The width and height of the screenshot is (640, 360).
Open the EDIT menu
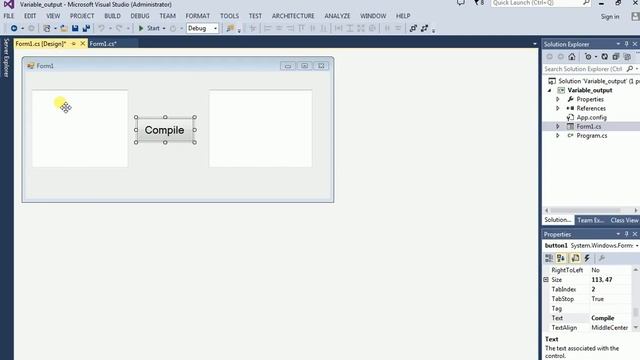[30, 16]
